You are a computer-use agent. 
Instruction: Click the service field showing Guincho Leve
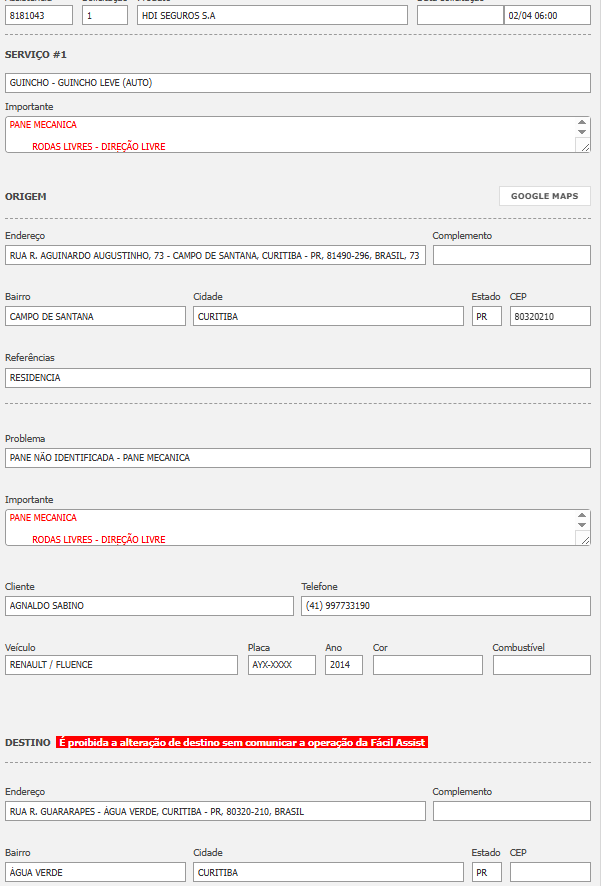pyautogui.click(x=297, y=83)
